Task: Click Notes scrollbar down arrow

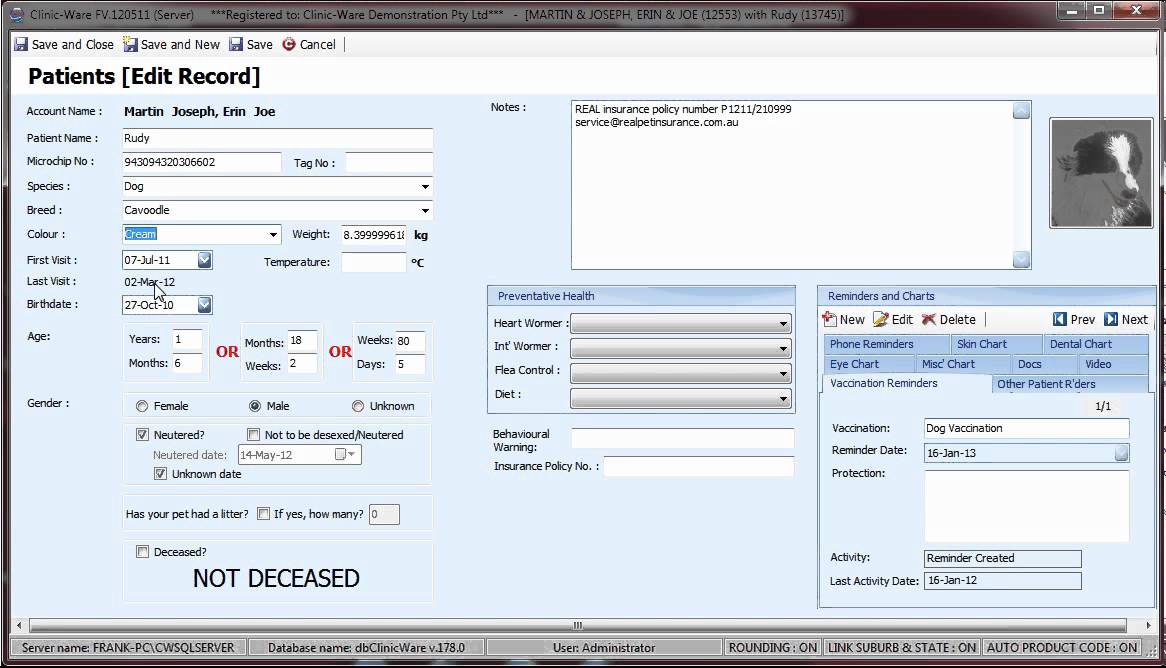Action: [1021, 260]
